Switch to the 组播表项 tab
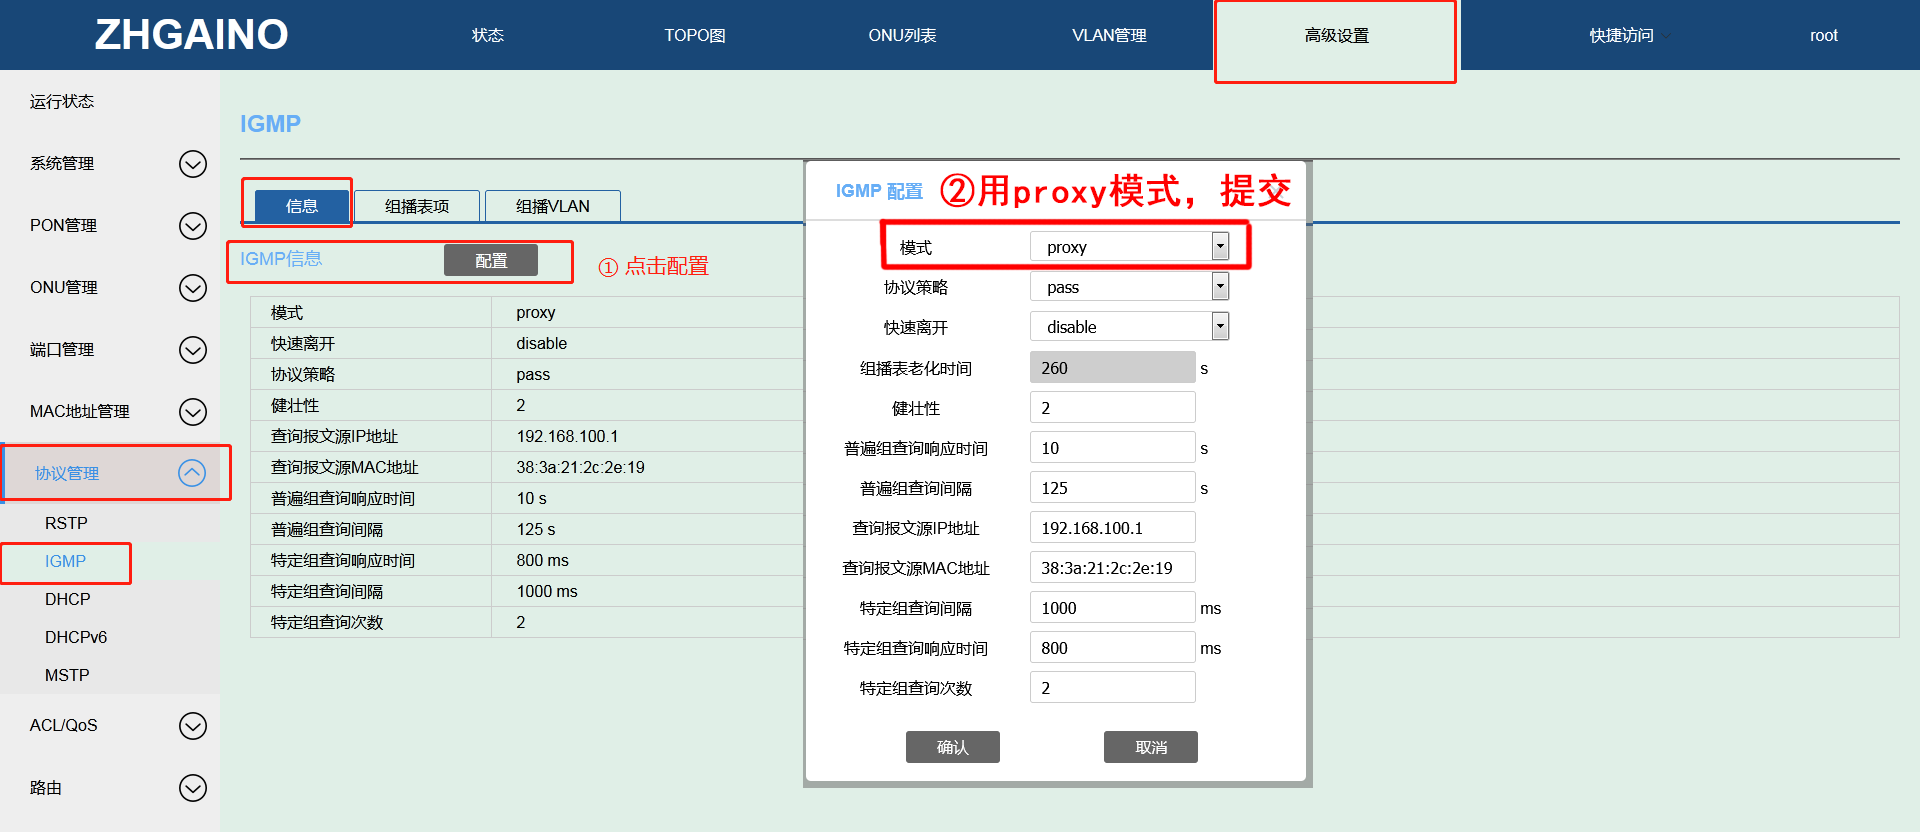This screenshot has width=1920, height=832. [x=417, y=206]
